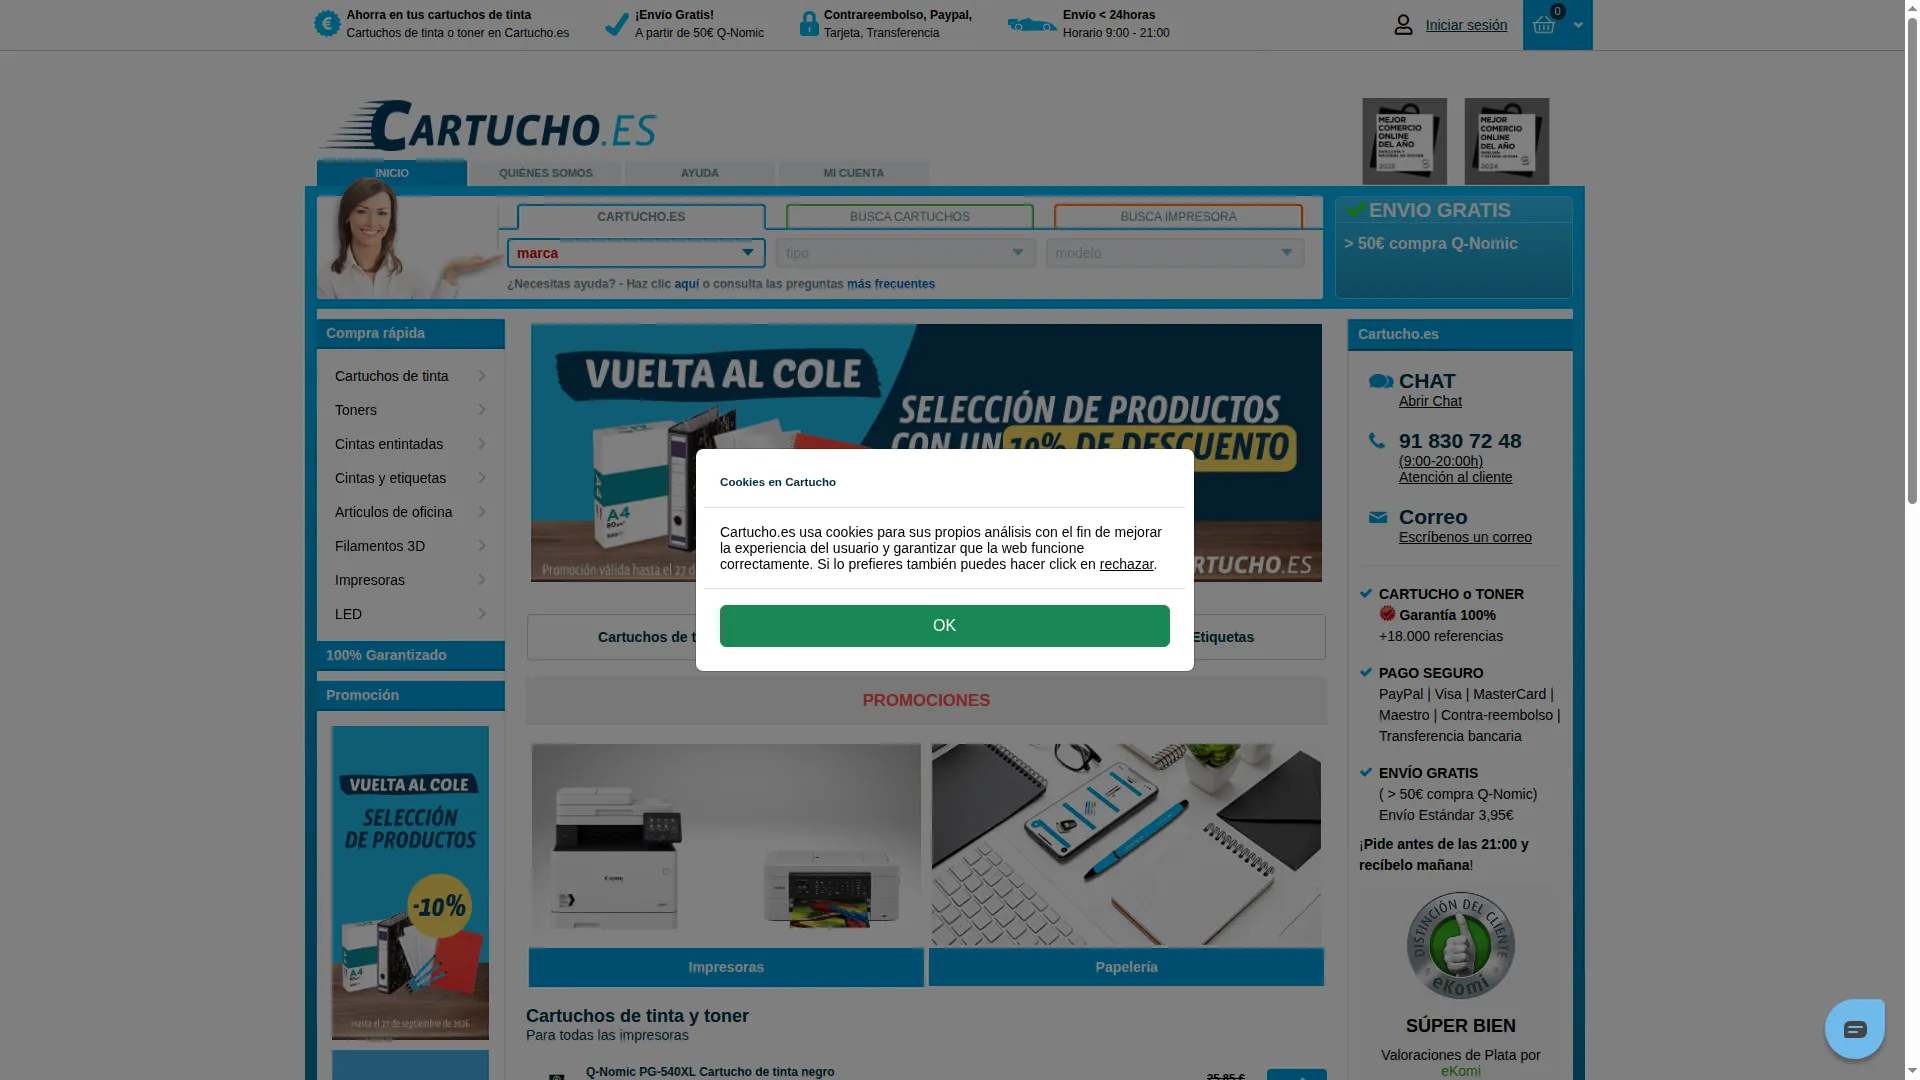
Task: Click the chat bubbles icon next to CHAT
Action: [1381, 381]
